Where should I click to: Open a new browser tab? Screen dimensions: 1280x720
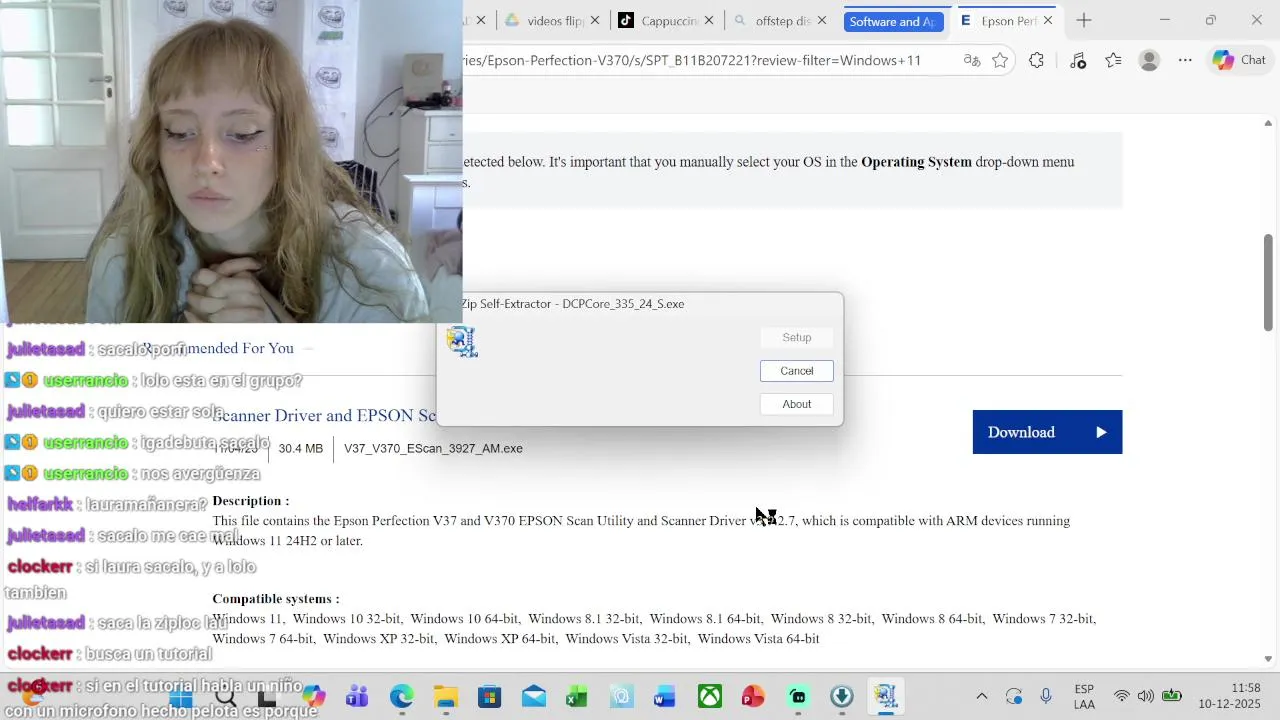(x=1084, y=20)
